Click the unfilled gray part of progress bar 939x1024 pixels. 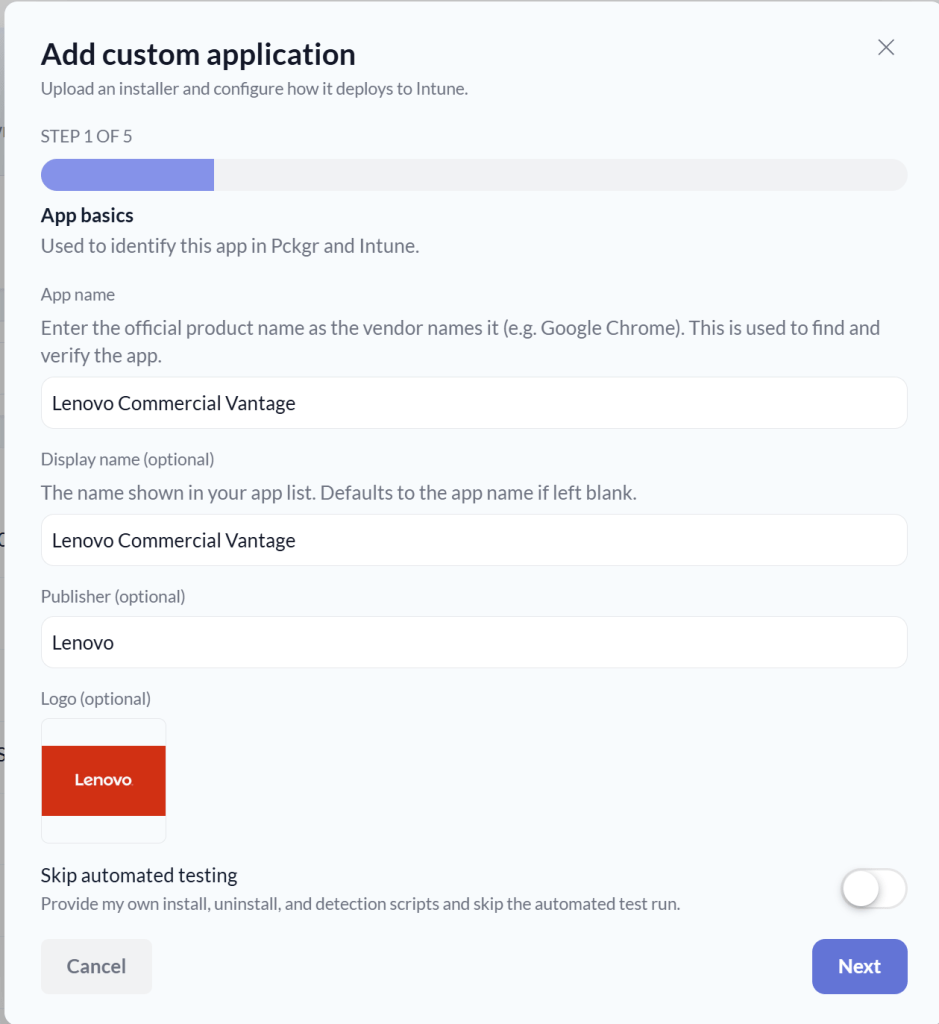pos(560,175)
